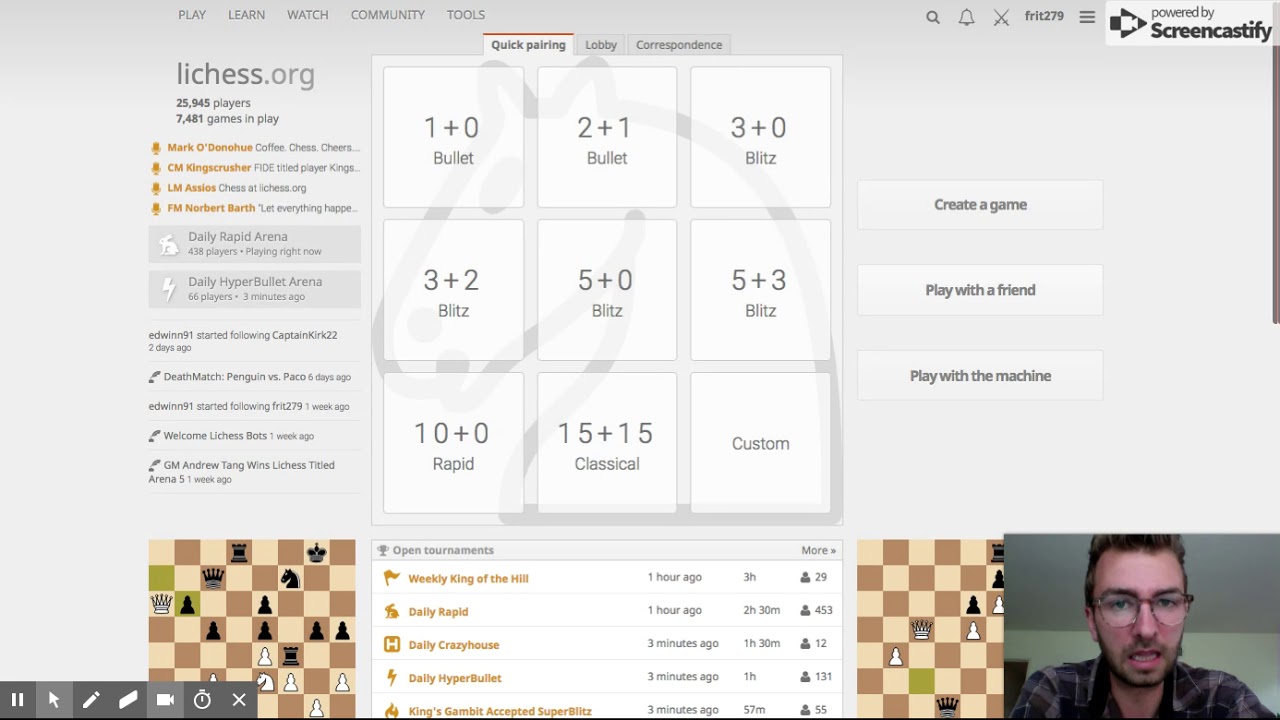Start a 5+0 Blitz game
Image resolution: width=1280 pixels, height=720 pixels.
[607, 290]
